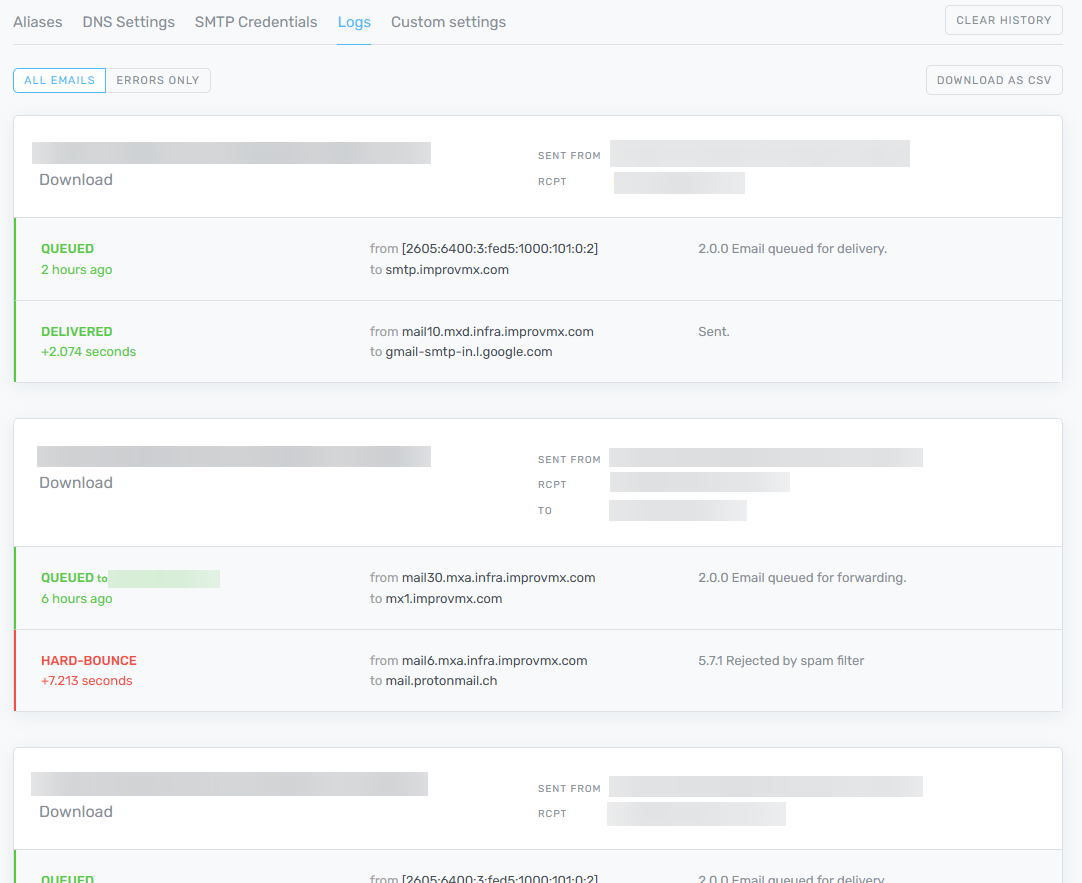Download the email in the topmost log card
Viewport: 1082px width, 883px height.
[76, 180]
